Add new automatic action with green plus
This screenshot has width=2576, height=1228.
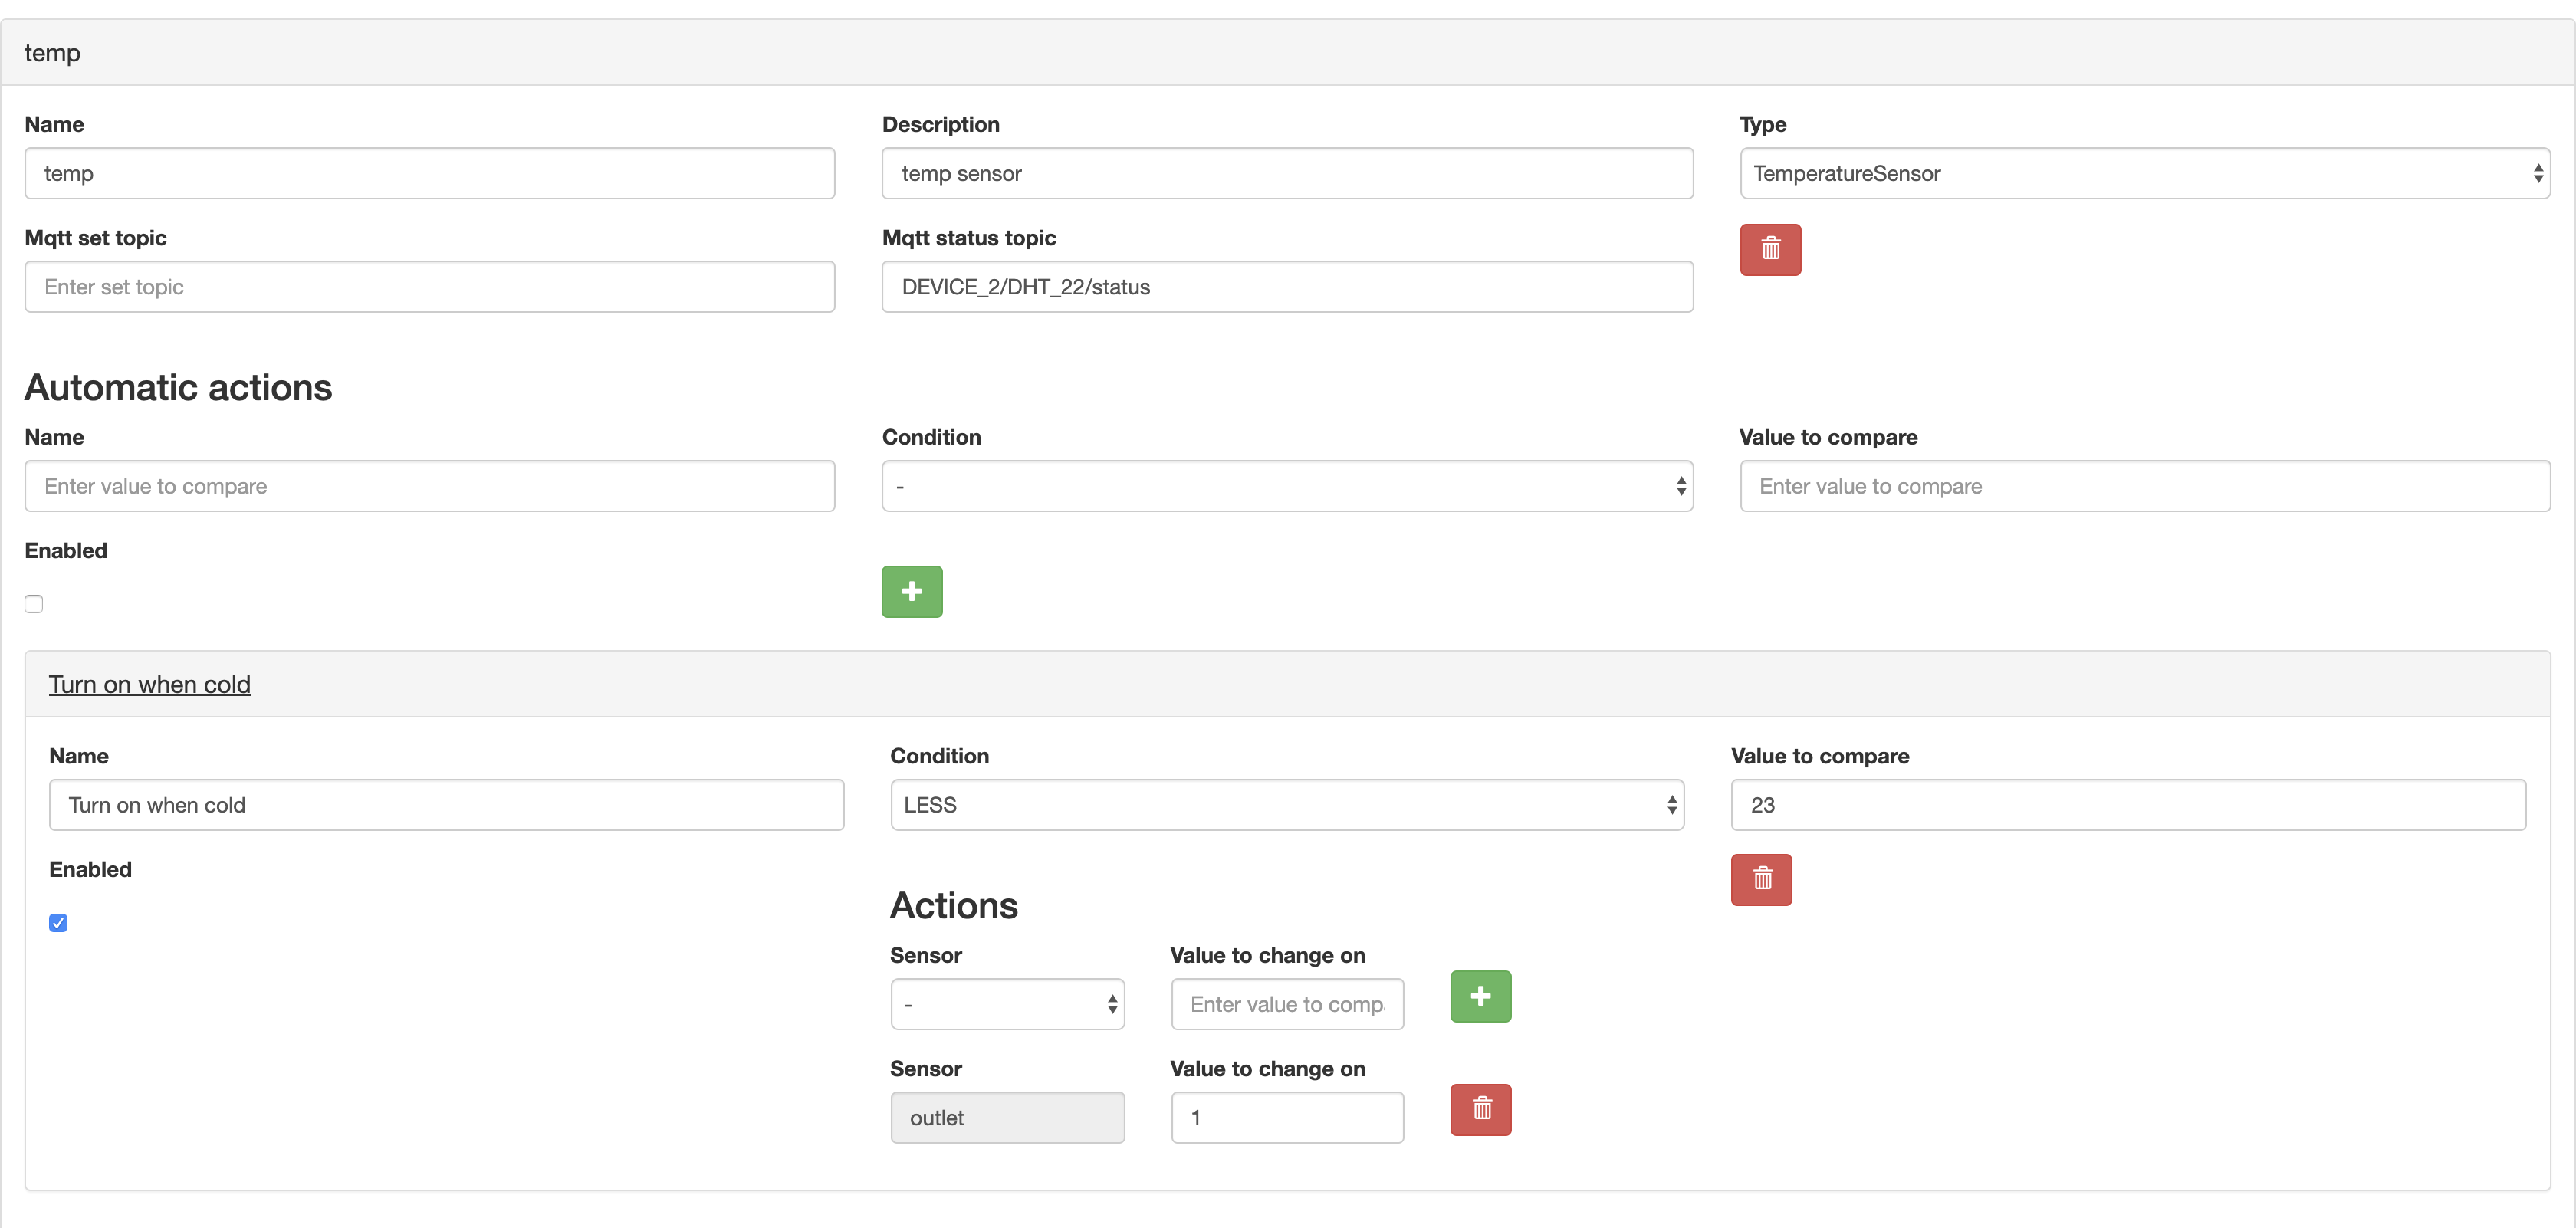[x=911, y=591]
